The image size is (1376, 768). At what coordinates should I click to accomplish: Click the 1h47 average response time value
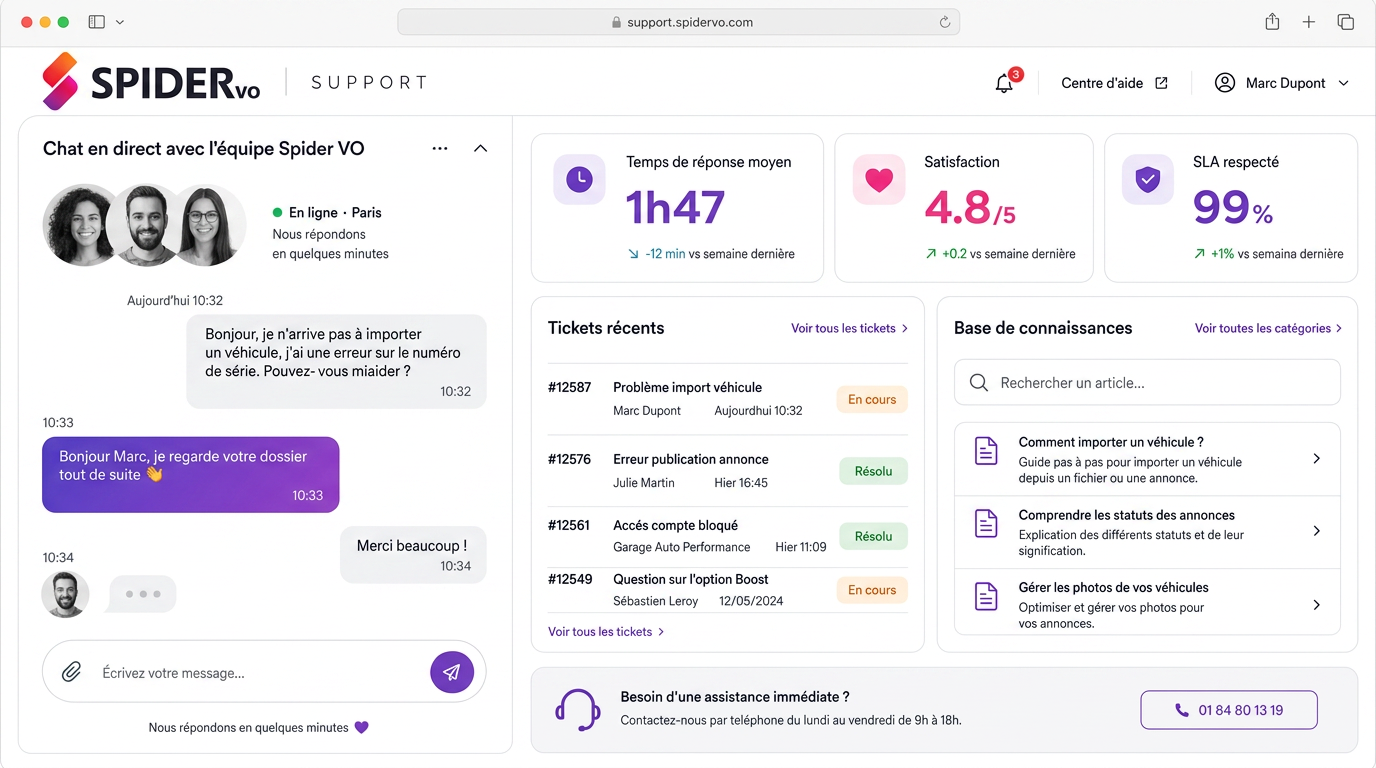[675, 208]
